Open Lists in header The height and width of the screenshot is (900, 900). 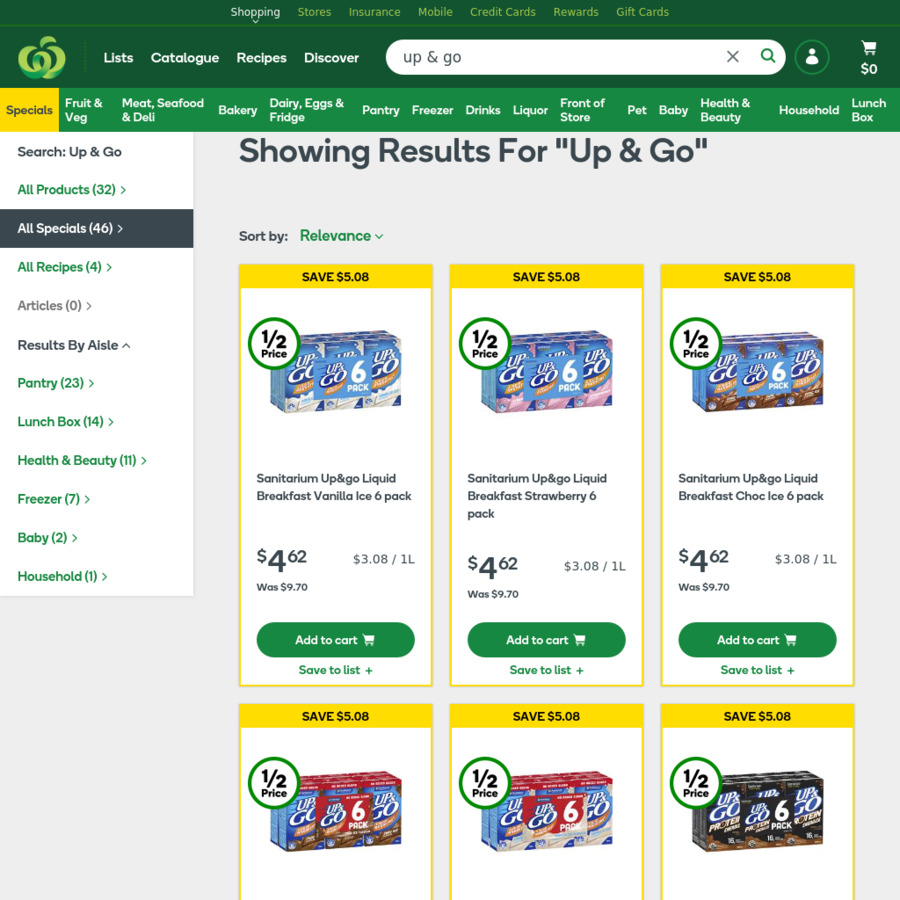(118, 58)
